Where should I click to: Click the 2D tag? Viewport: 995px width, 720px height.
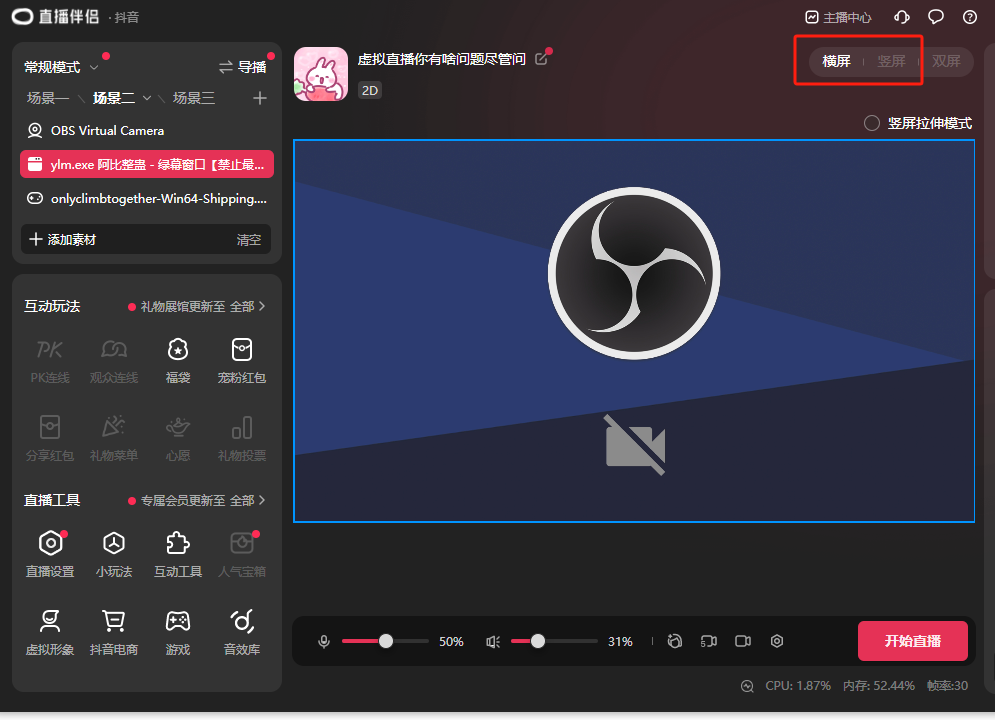click(370, 91)
